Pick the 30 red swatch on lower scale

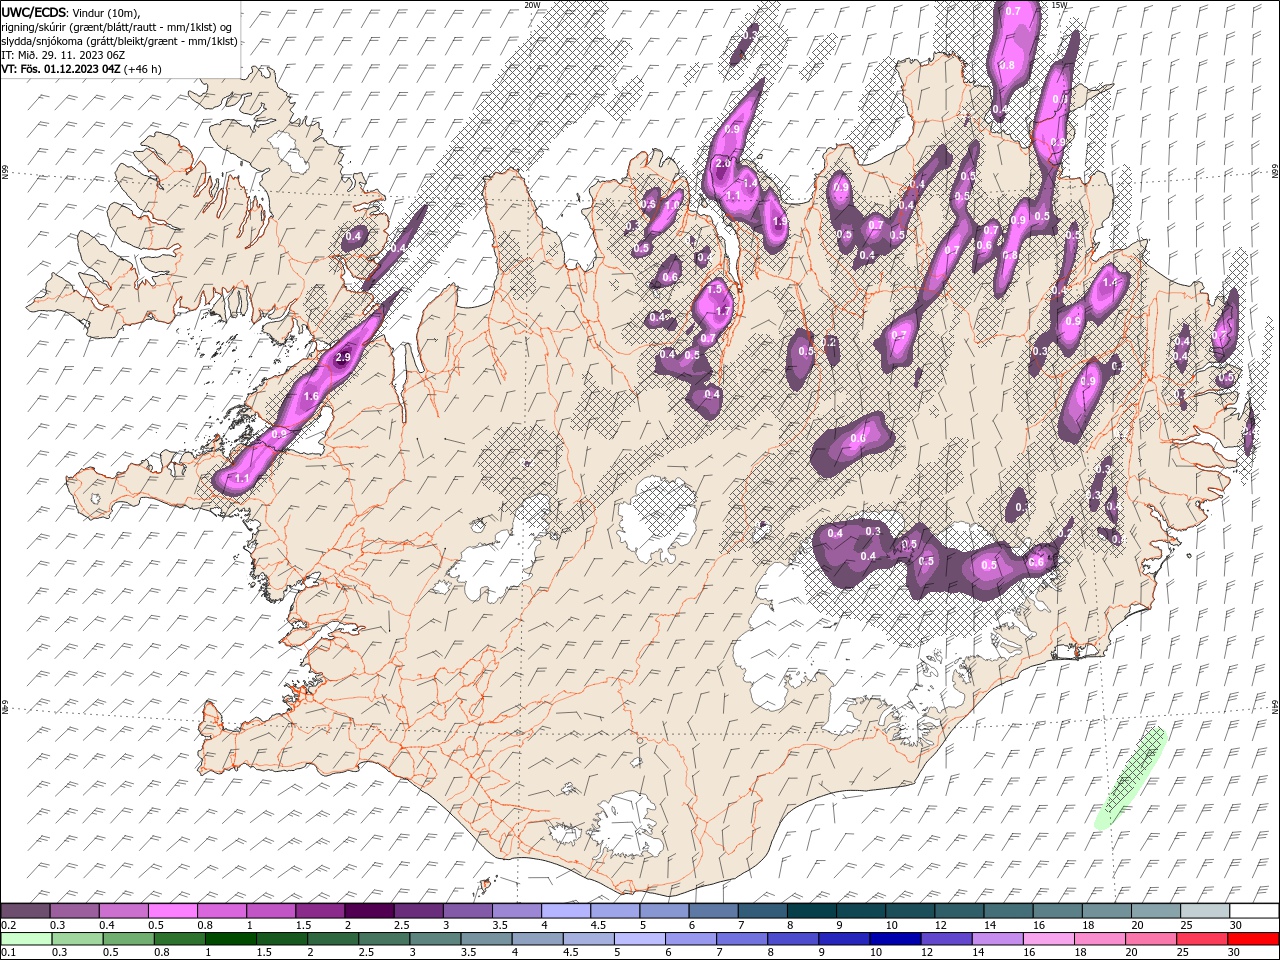tap(1253, 939)
